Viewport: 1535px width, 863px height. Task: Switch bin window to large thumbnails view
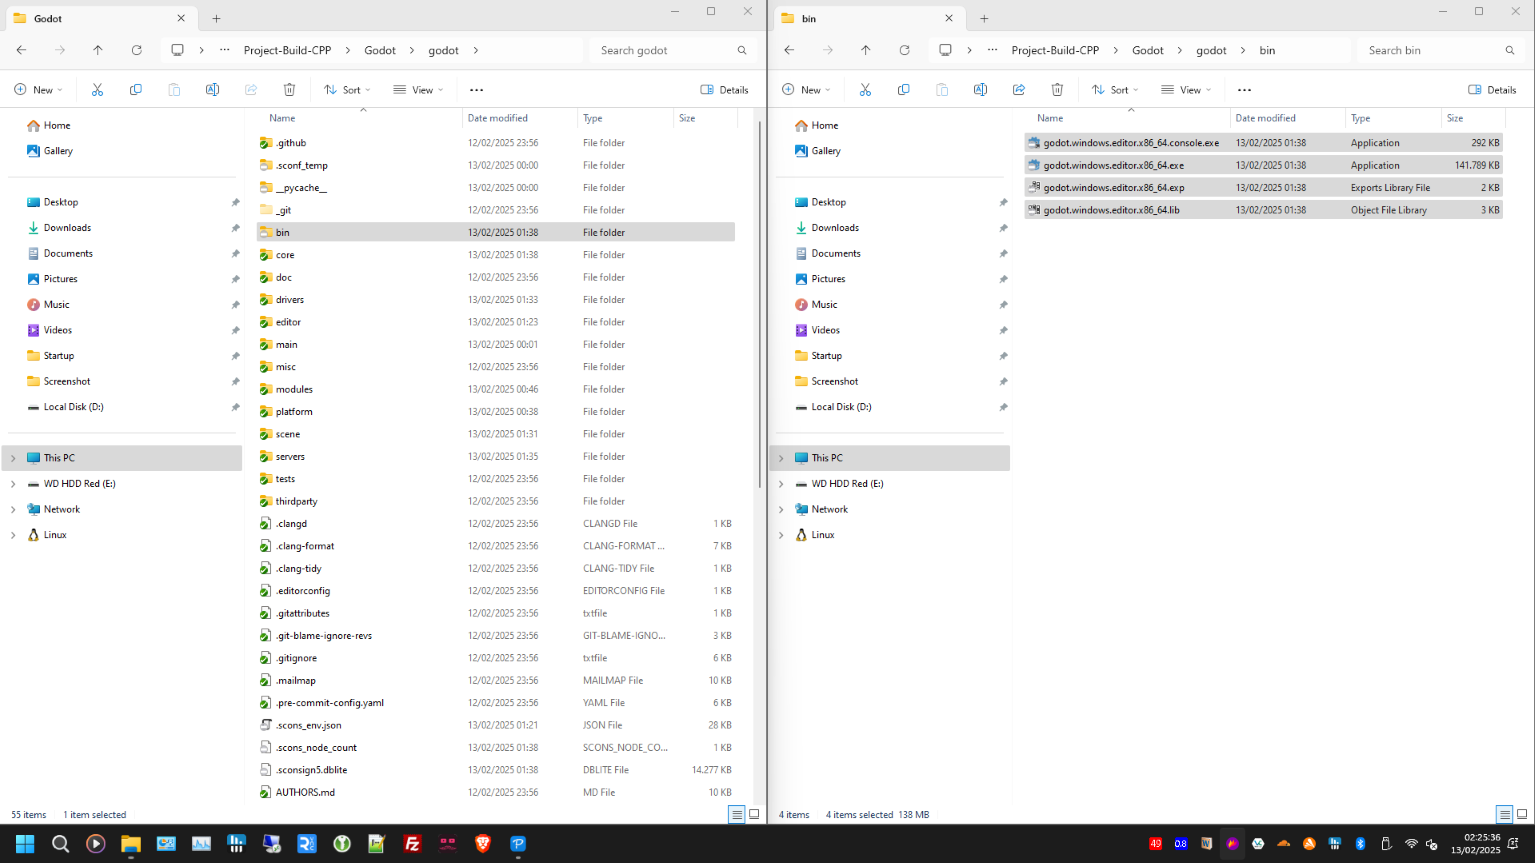(x=1522, y=814)
